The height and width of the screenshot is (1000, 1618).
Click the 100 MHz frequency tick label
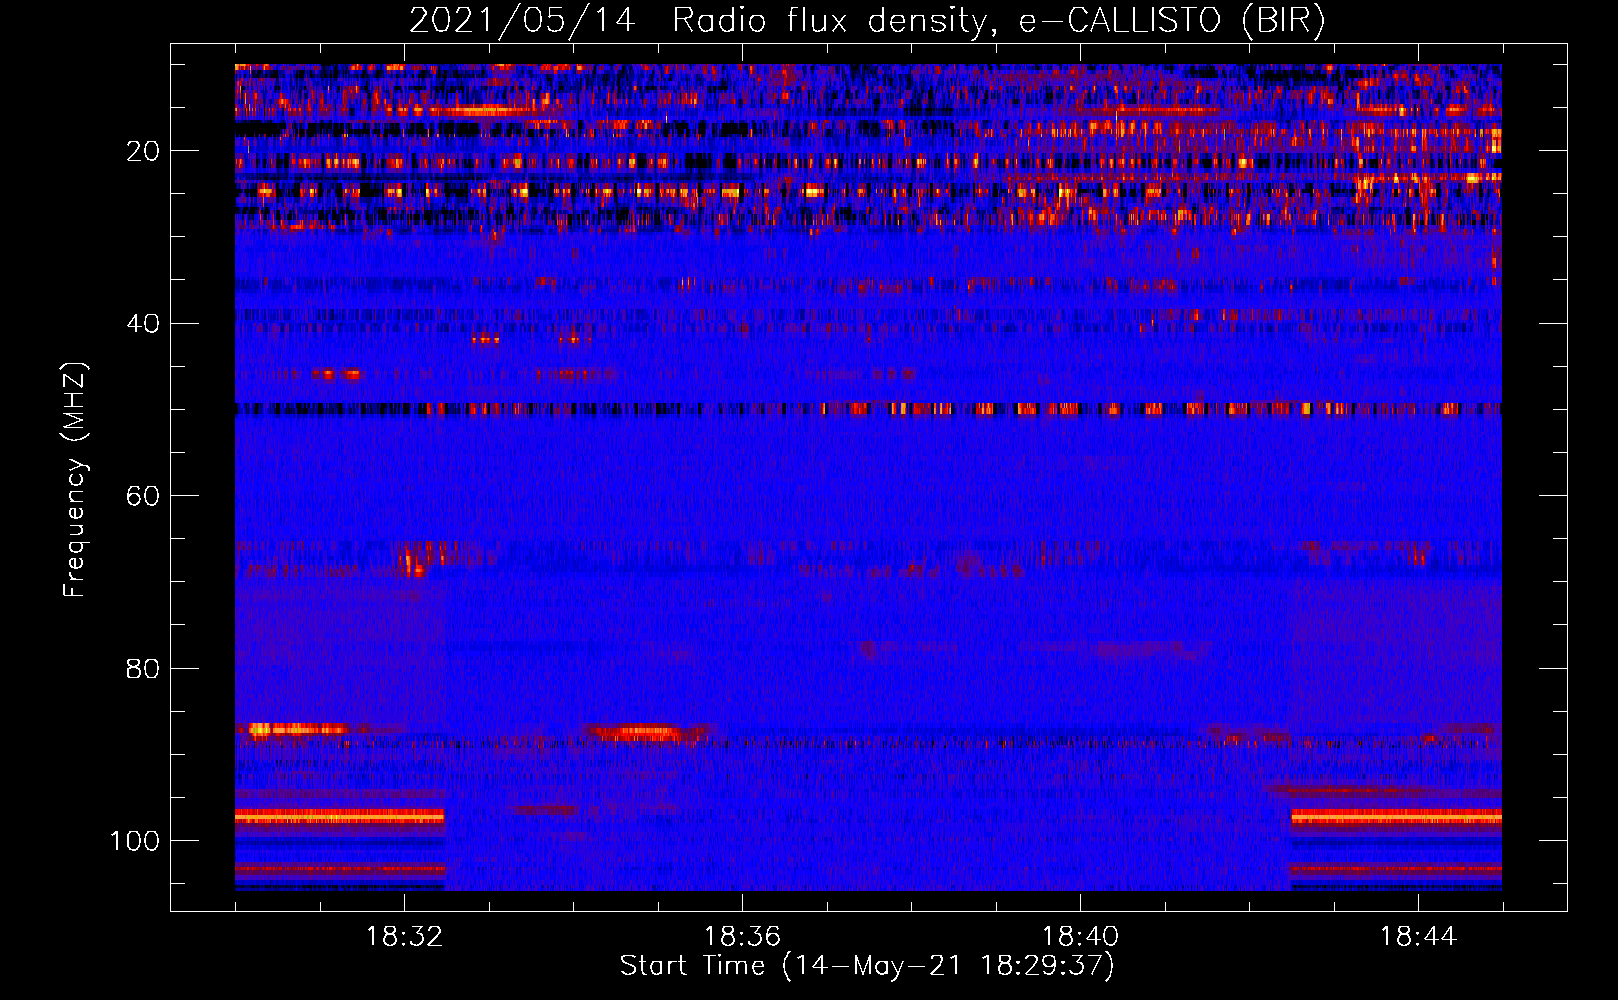135,841
